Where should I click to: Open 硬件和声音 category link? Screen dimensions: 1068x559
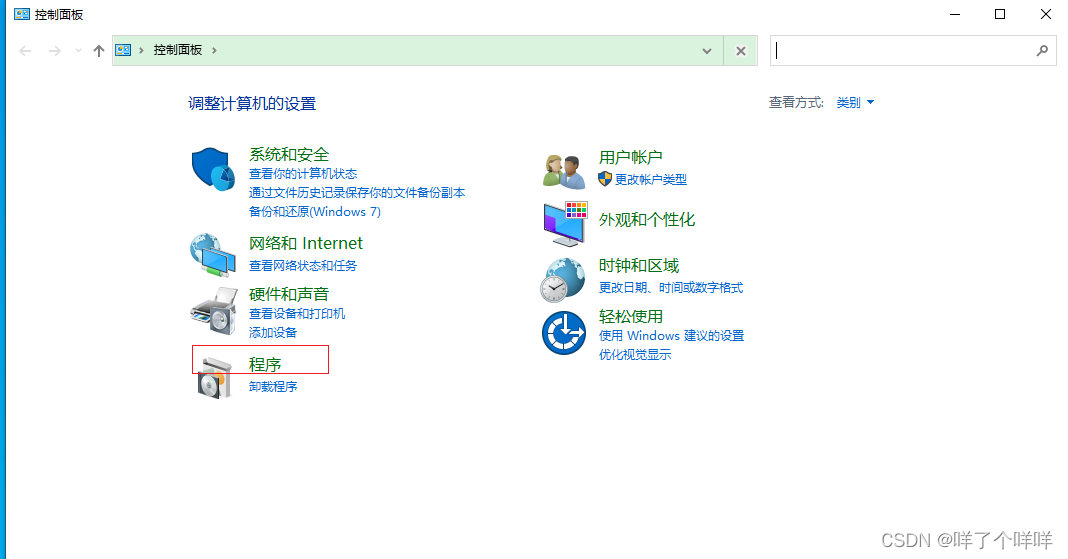pyautogui.click(x=289, y=295)
